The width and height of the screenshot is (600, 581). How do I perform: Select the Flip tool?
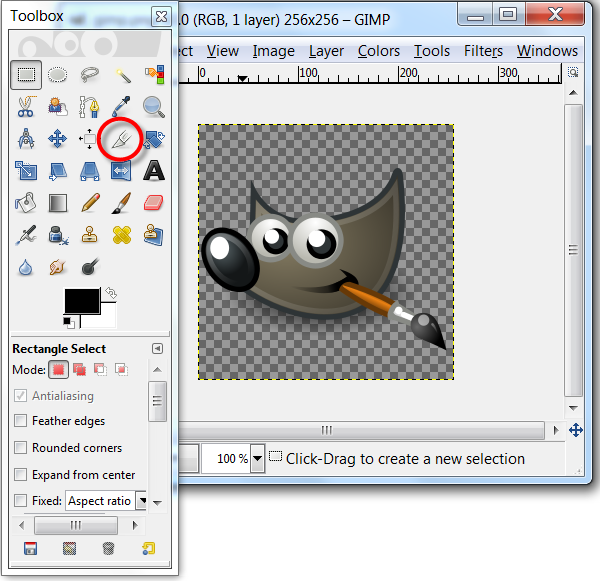(x=121, y=171)
